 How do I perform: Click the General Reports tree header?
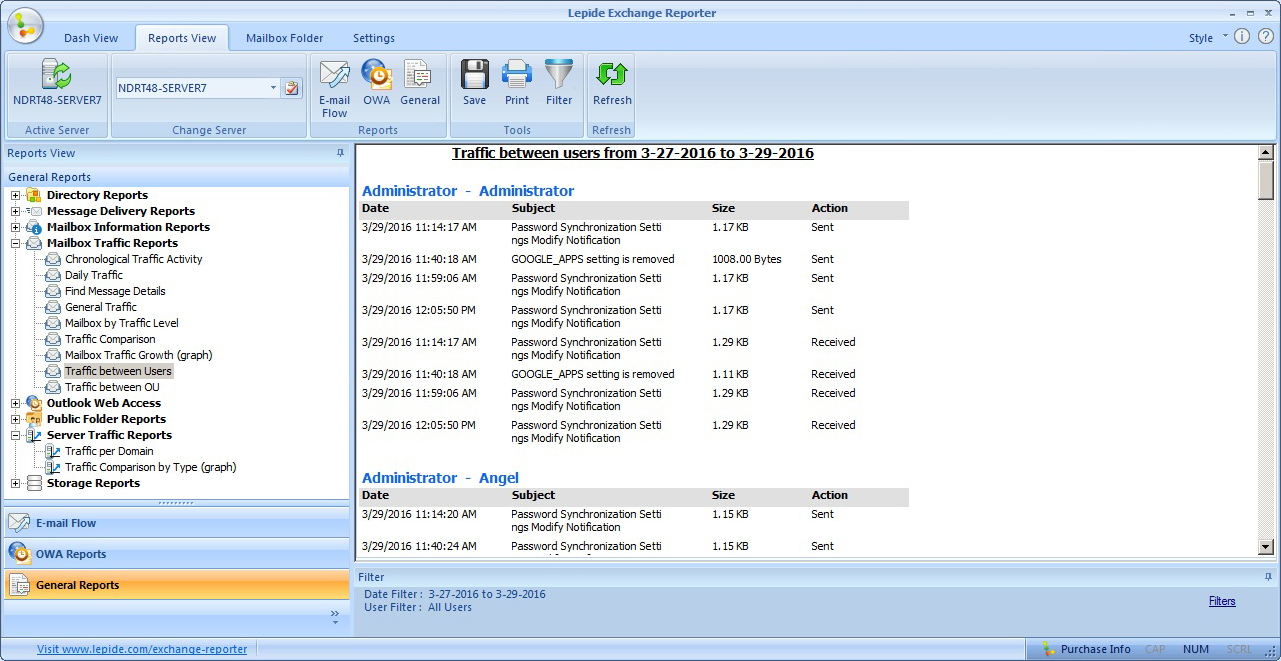click(177, 177)
